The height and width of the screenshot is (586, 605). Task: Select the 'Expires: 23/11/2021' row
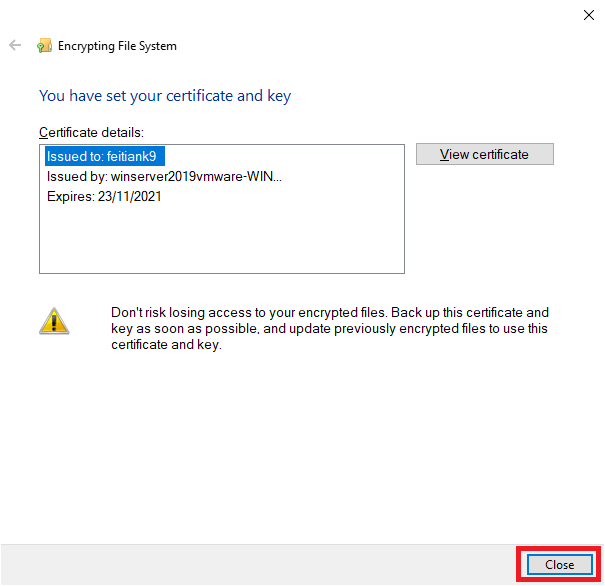pyautogui.click(x=104, y=196)
